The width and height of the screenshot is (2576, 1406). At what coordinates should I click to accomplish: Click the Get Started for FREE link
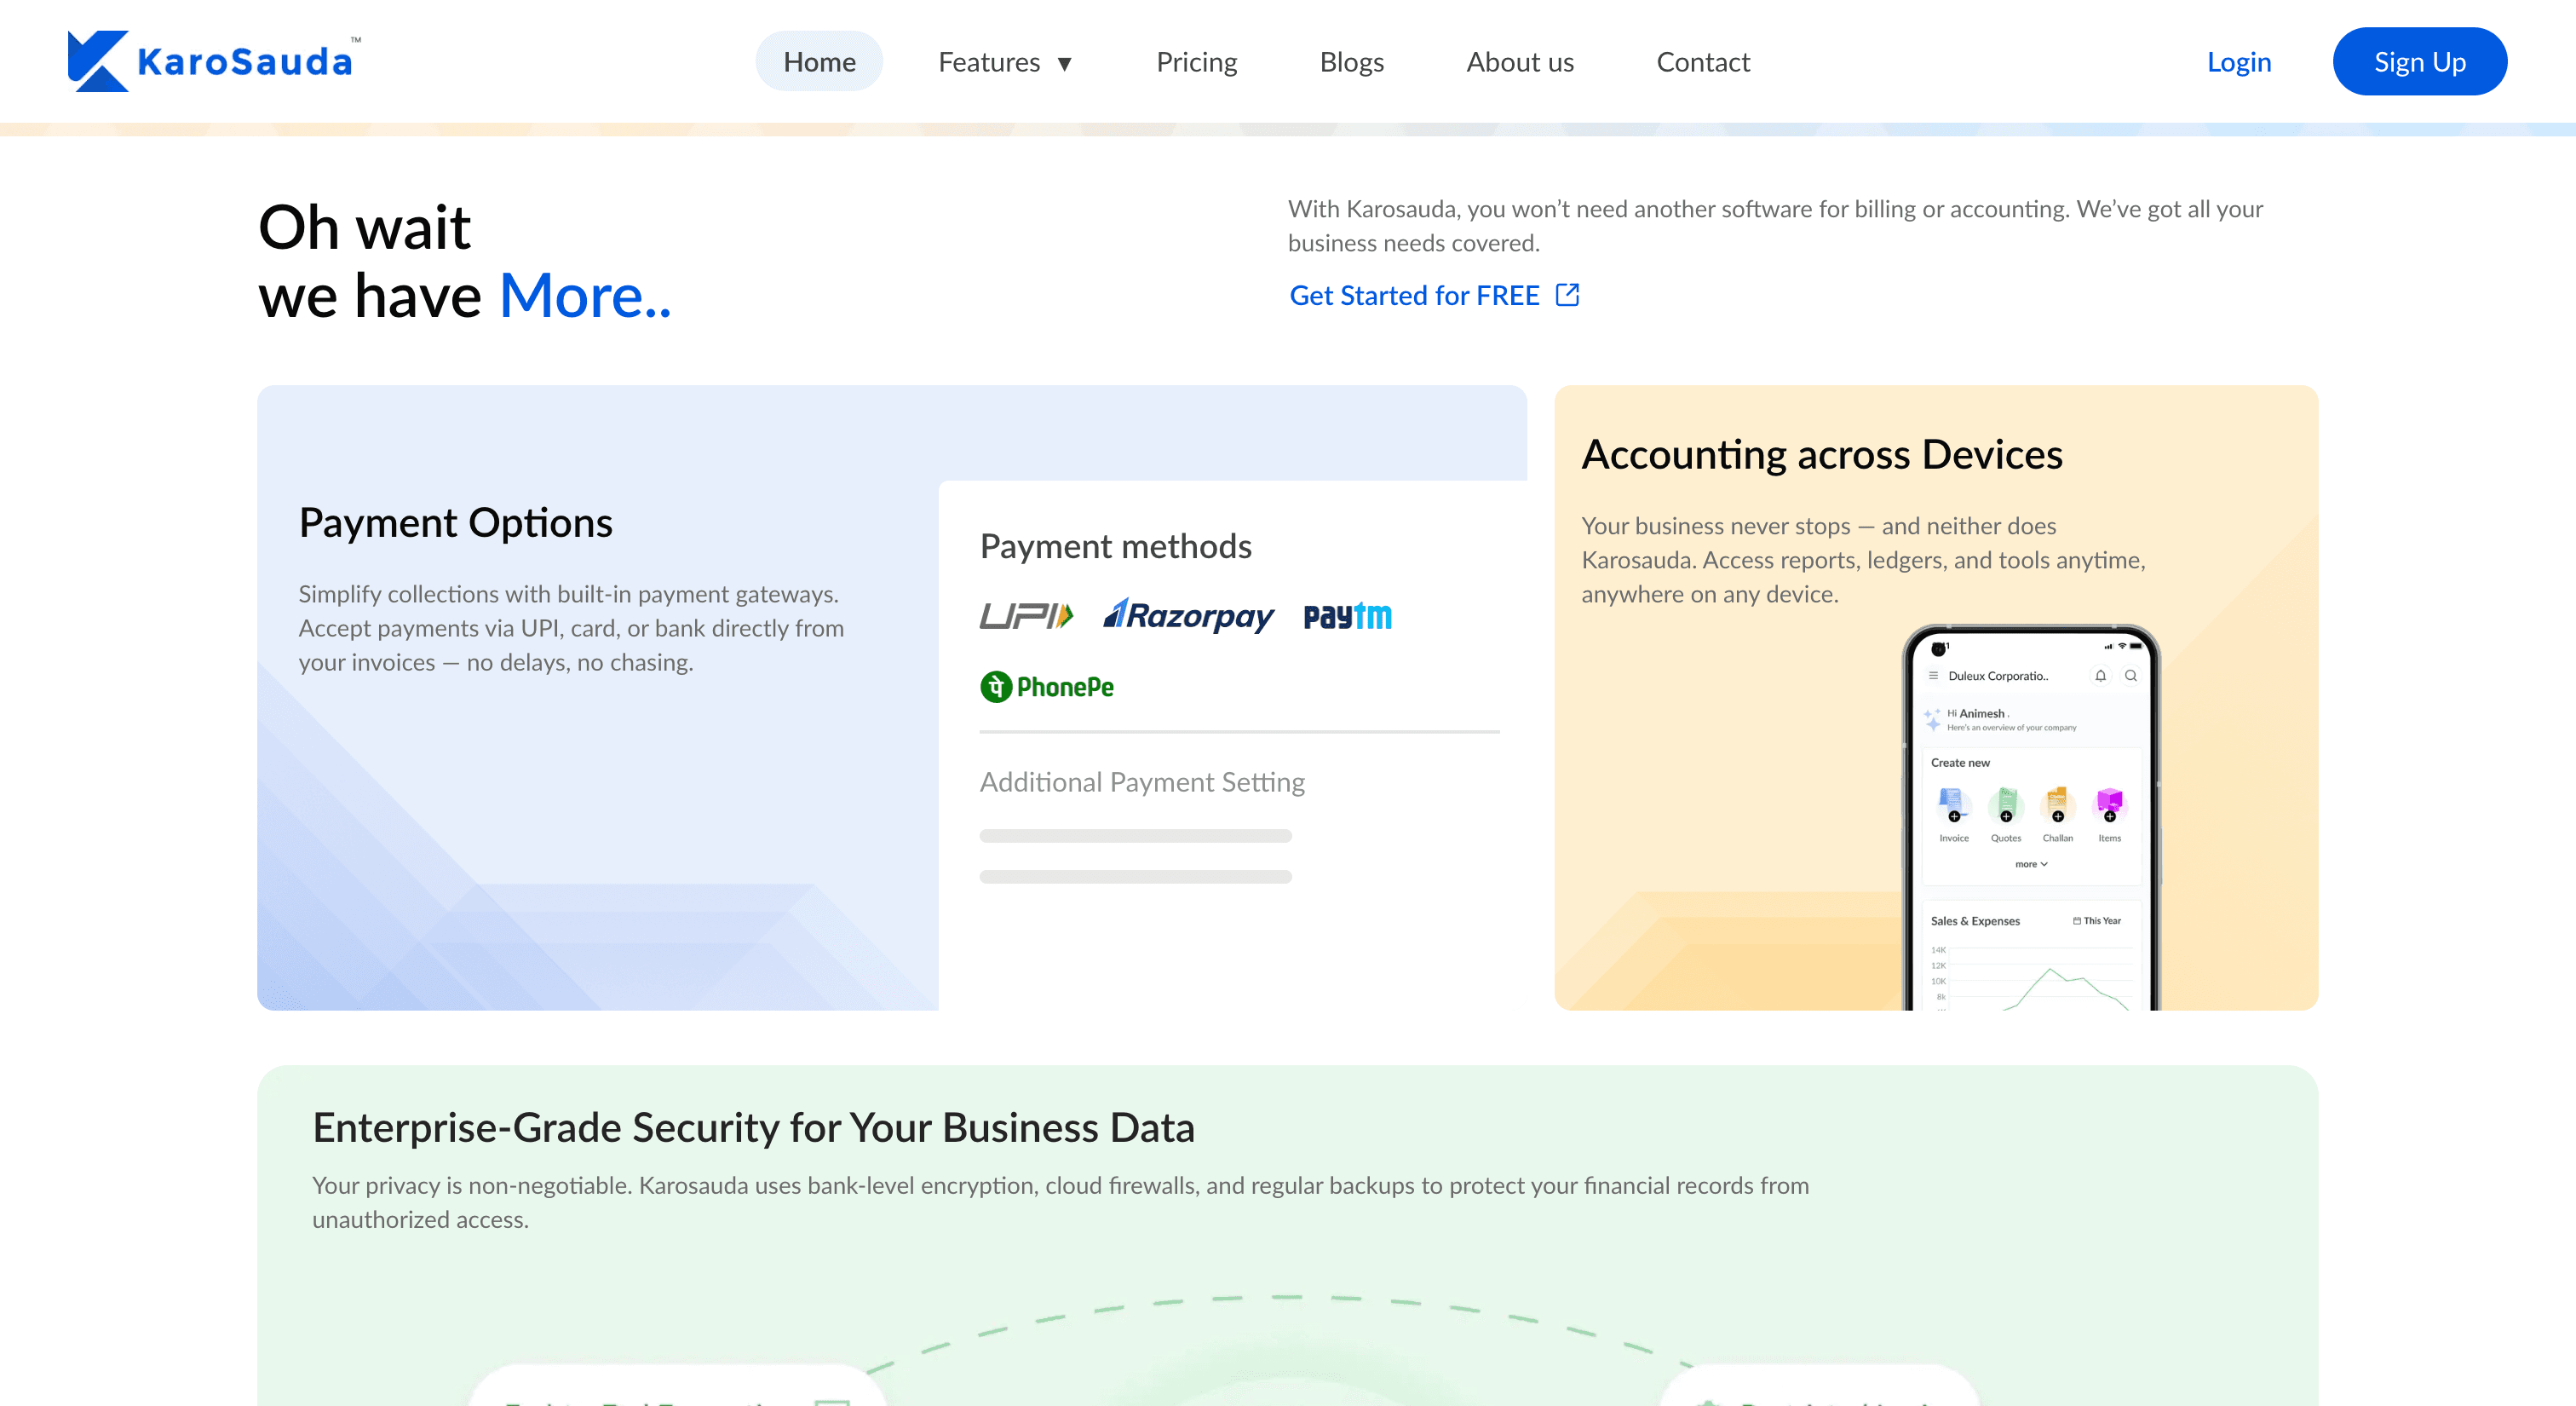point(1413,295)
